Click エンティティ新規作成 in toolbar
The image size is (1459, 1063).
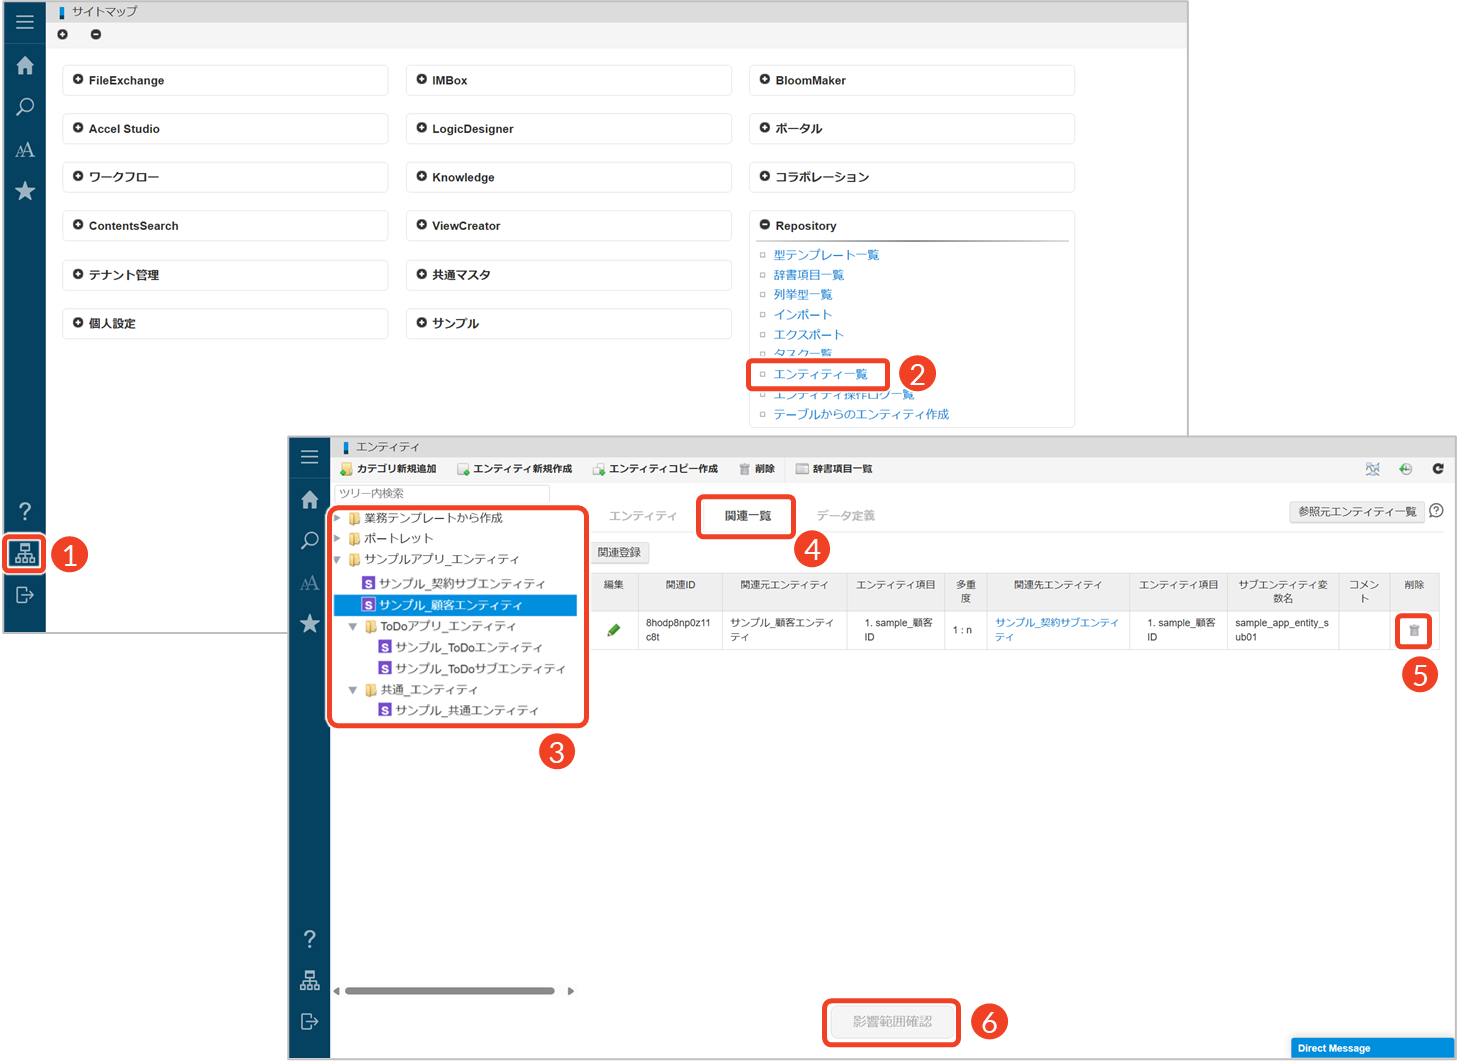(514, 469)
